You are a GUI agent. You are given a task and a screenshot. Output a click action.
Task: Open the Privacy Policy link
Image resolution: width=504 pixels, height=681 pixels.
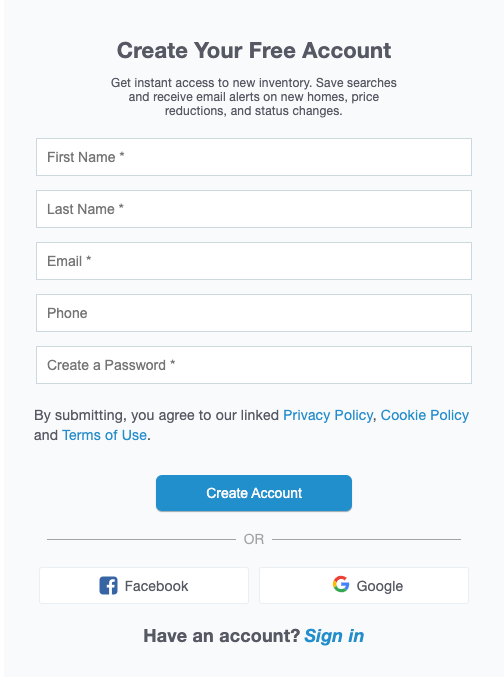point(328,415)
